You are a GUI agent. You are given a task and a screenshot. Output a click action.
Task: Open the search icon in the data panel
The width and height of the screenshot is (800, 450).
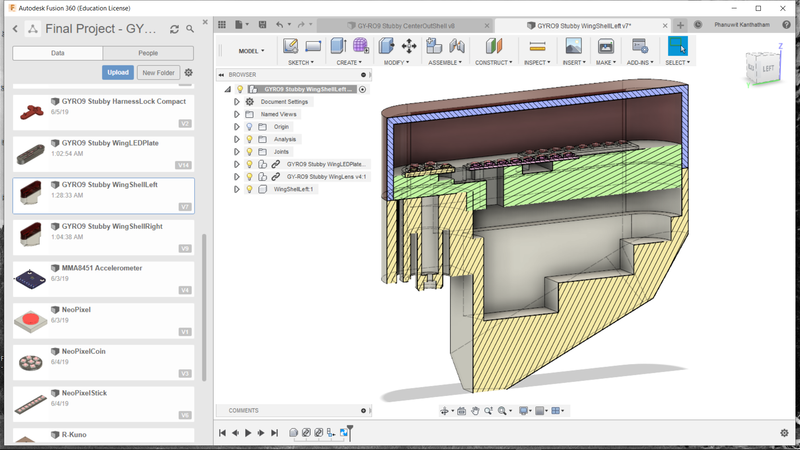click(x=190, y=29)
